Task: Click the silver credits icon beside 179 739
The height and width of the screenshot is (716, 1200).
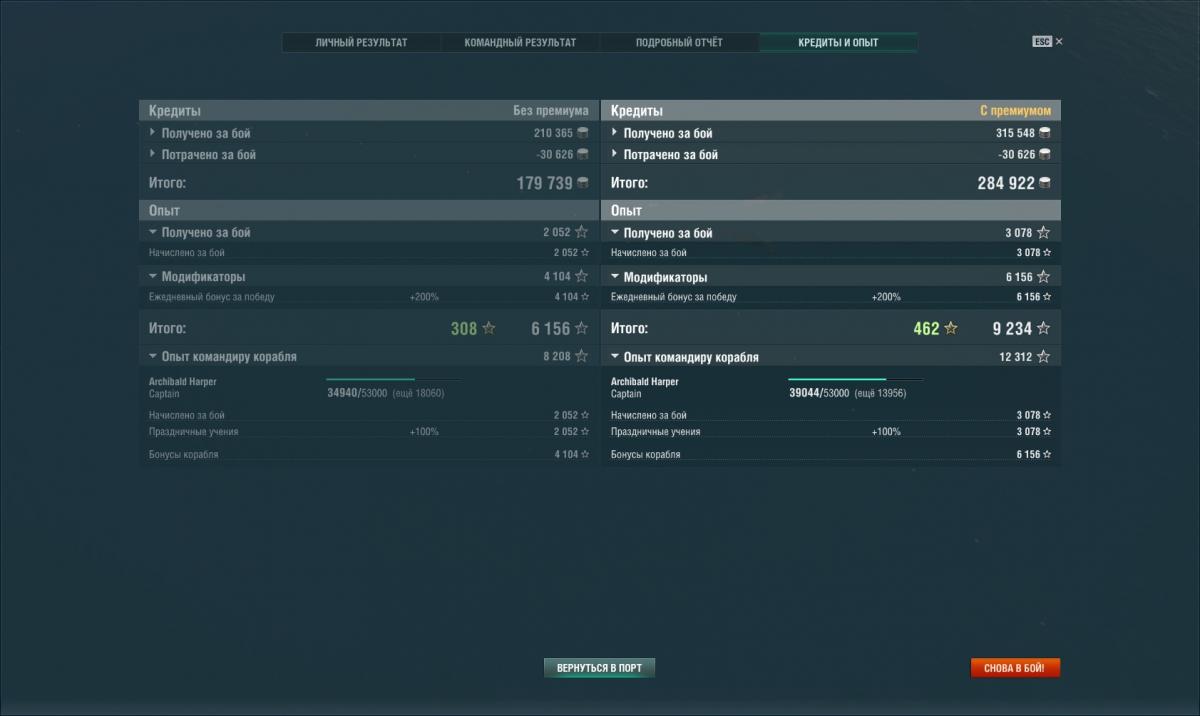Action: 583,183
